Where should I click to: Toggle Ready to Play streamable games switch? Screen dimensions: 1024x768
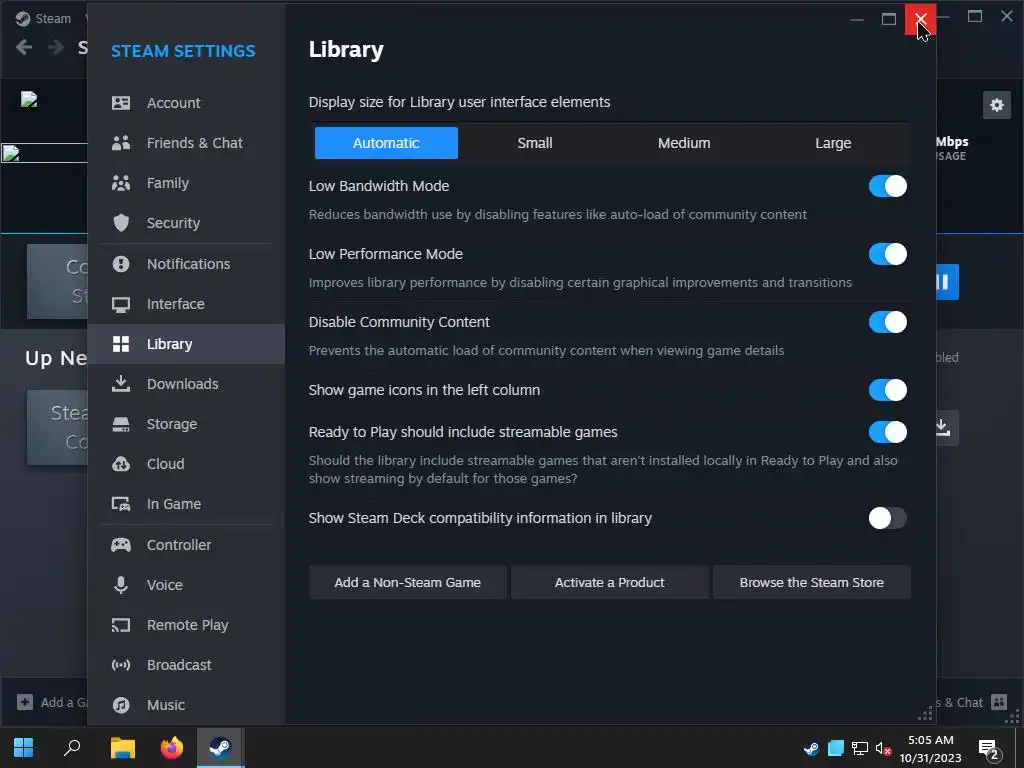point(887,432)
